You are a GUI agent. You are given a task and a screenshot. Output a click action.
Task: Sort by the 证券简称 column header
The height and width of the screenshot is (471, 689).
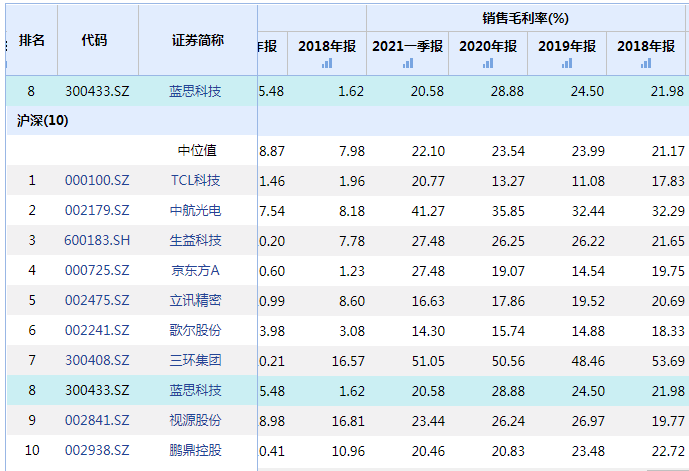coord(198,40)
